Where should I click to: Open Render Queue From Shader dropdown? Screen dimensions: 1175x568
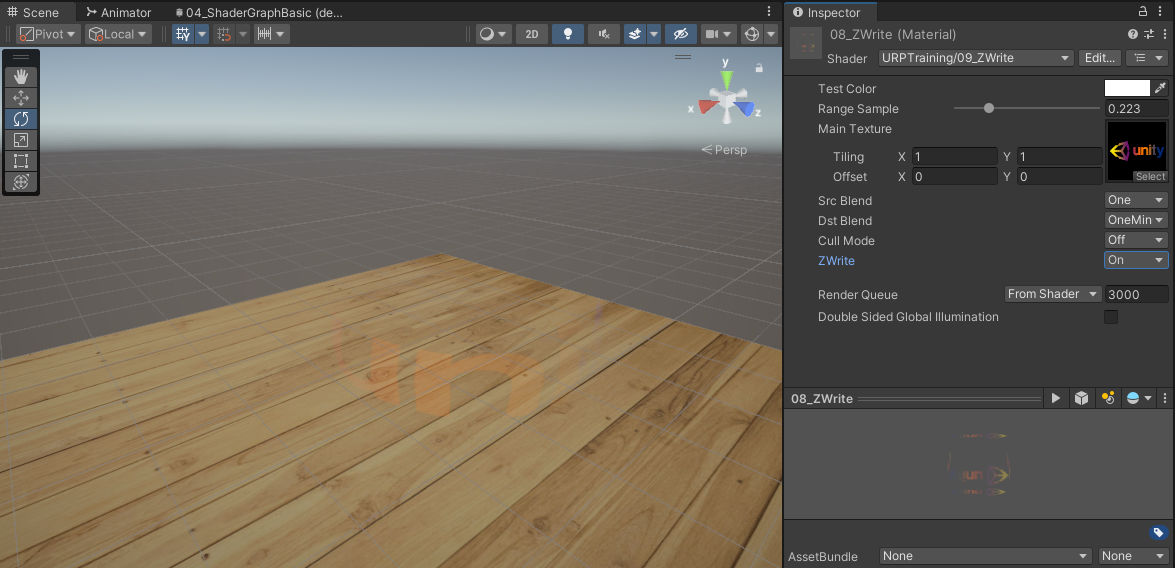1053,294
